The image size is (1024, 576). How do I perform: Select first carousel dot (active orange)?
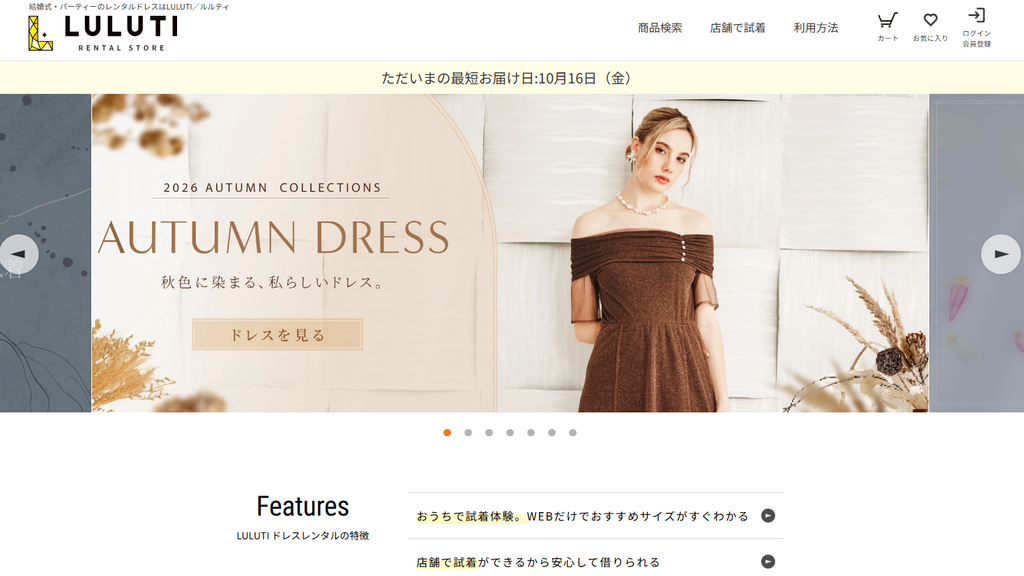[x=447, y=432]
